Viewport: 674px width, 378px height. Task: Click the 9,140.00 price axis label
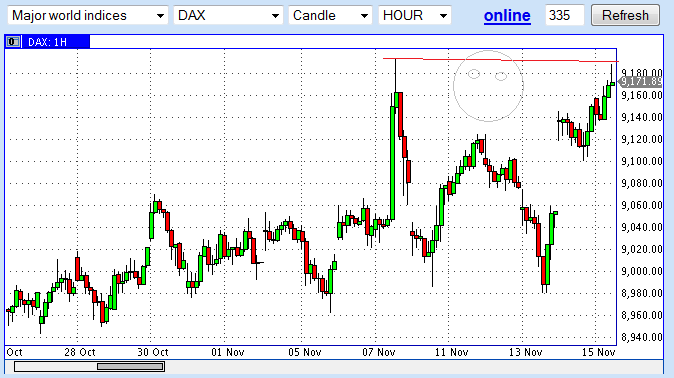(641, 117)
